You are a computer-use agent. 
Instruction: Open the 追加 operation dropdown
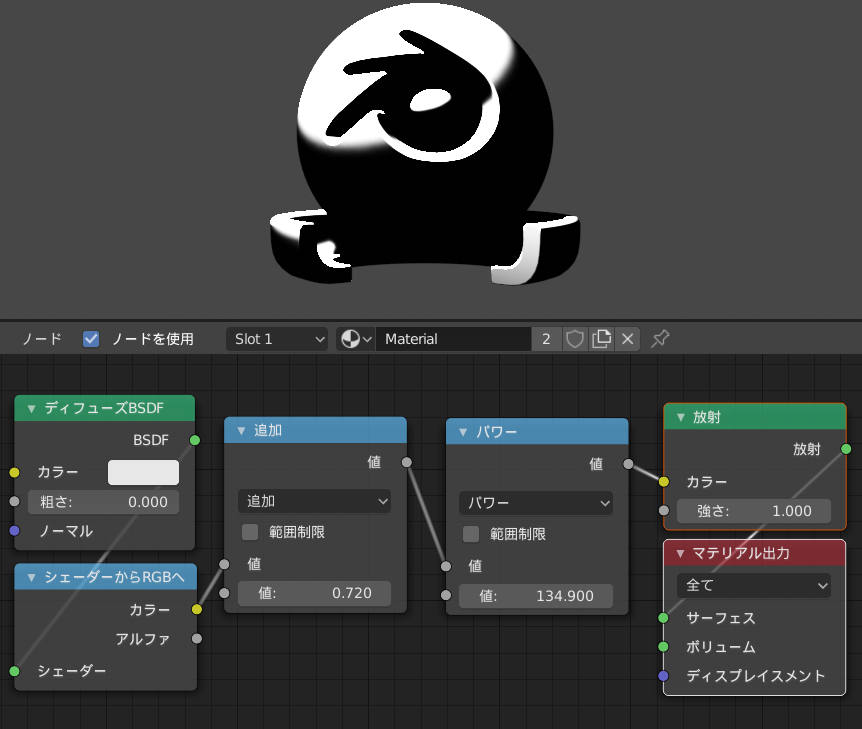(314, 501)
